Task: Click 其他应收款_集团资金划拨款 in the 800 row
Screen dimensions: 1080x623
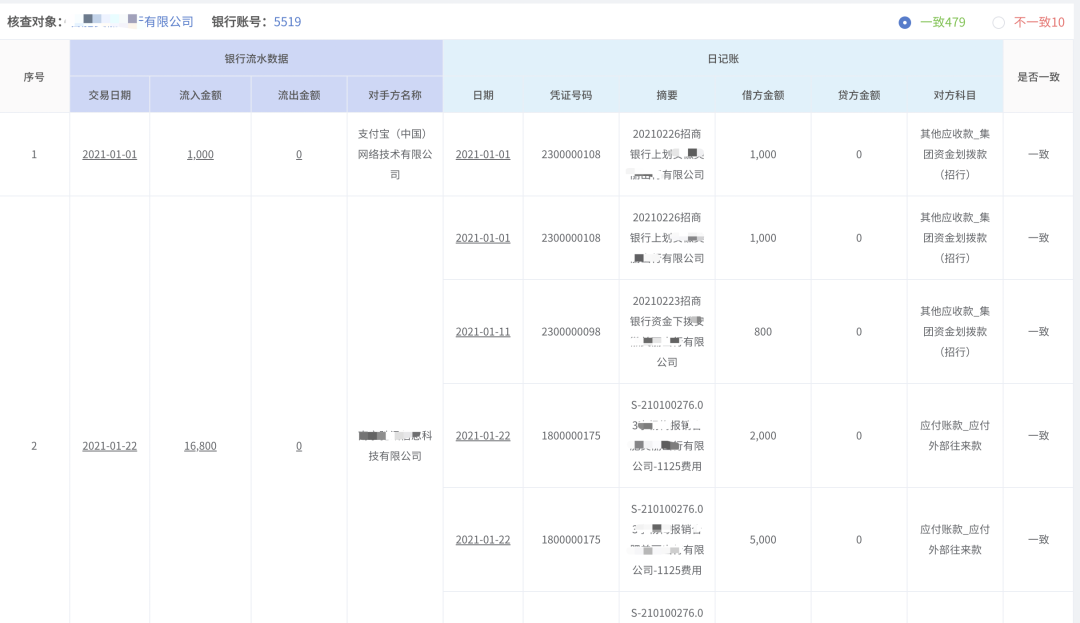Action: point(955,332)
